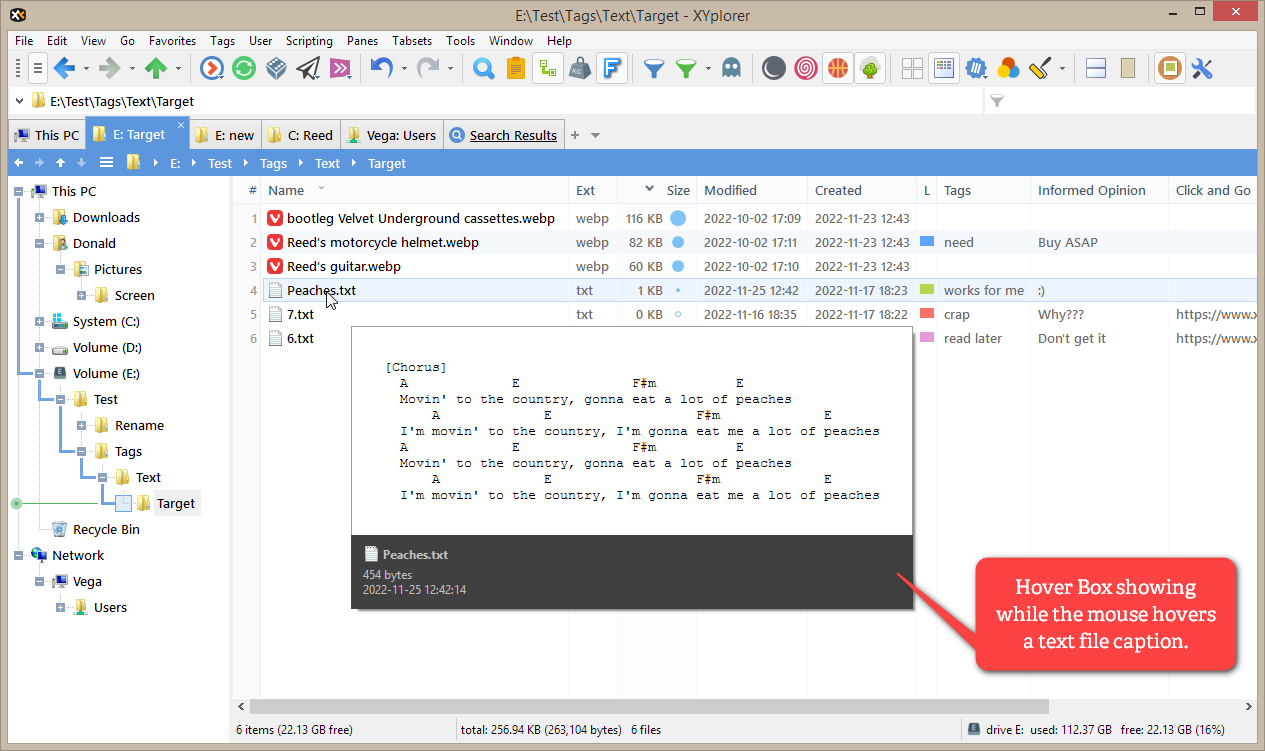The width and height of the screenshot is (1265, 751).
Task: Collapse the Volume (E:) tree node
Action: tap(40, 374)
